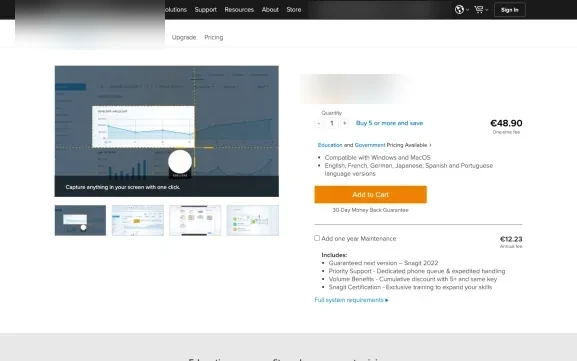Click 'Capture anything in your screen' caption
The width and height of the screenshot is (577, 361).
[x=123, y=187]
